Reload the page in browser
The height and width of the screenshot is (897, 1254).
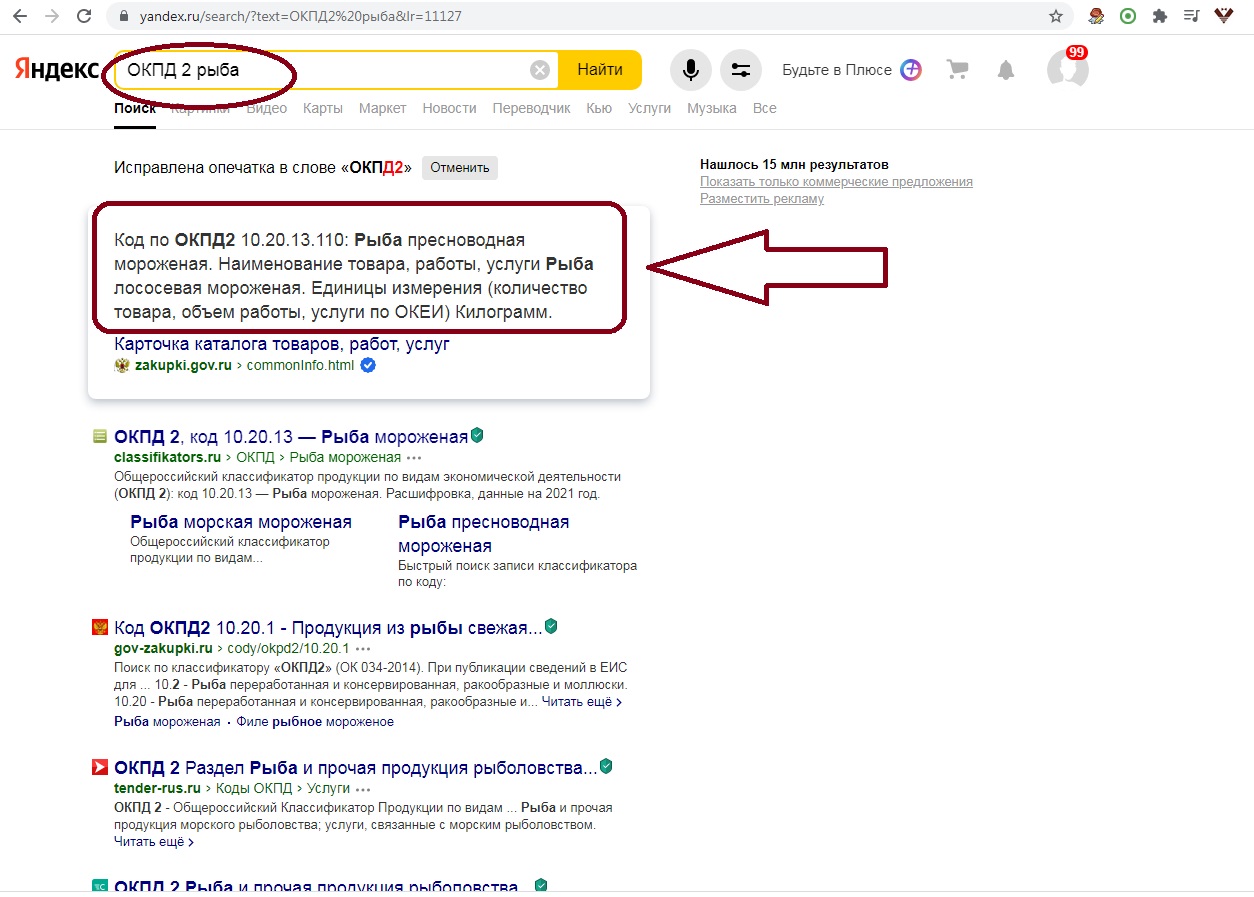pos(84,17)
